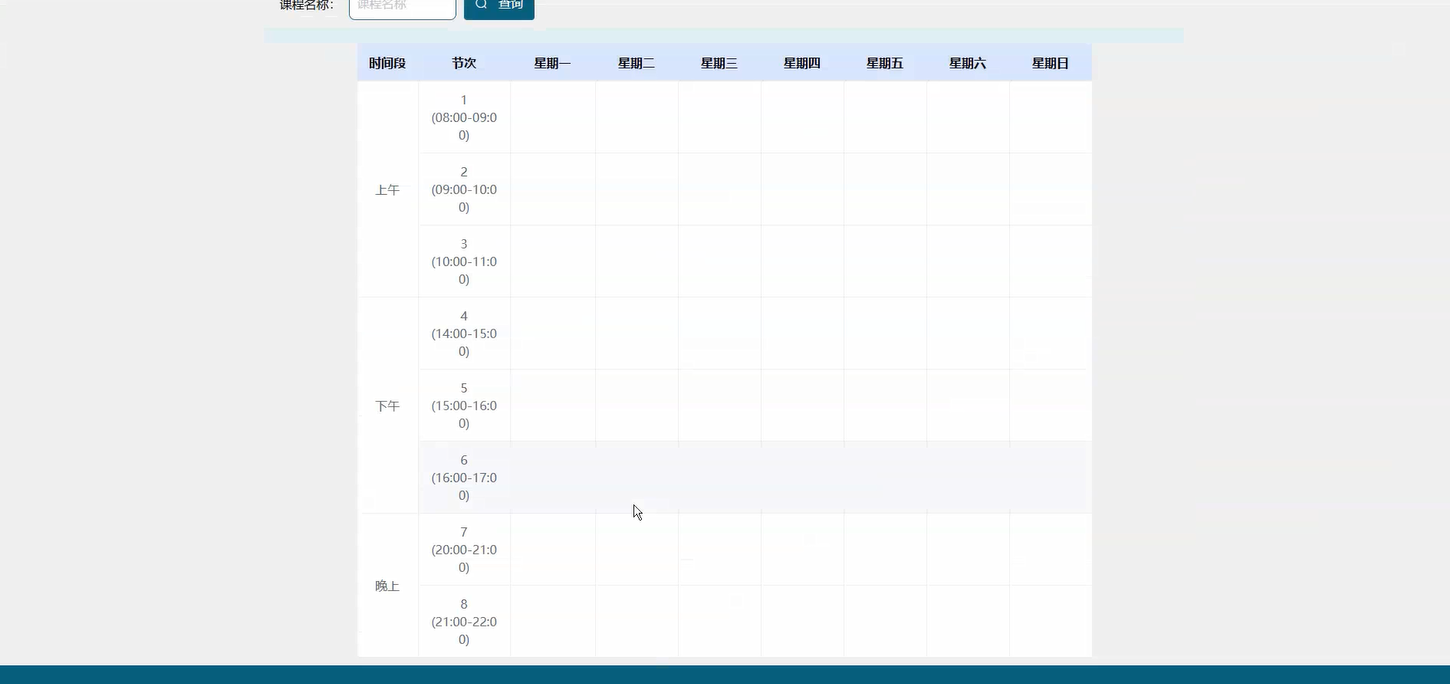1450x684 pixels.
Task: Select the 星期三 column header
Action: pos(720,63)
